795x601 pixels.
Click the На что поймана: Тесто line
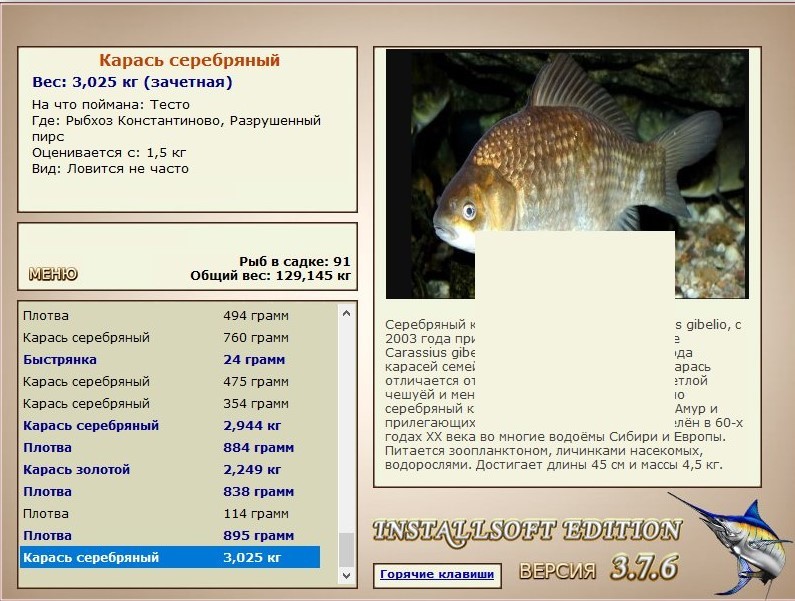coord(111,104)
